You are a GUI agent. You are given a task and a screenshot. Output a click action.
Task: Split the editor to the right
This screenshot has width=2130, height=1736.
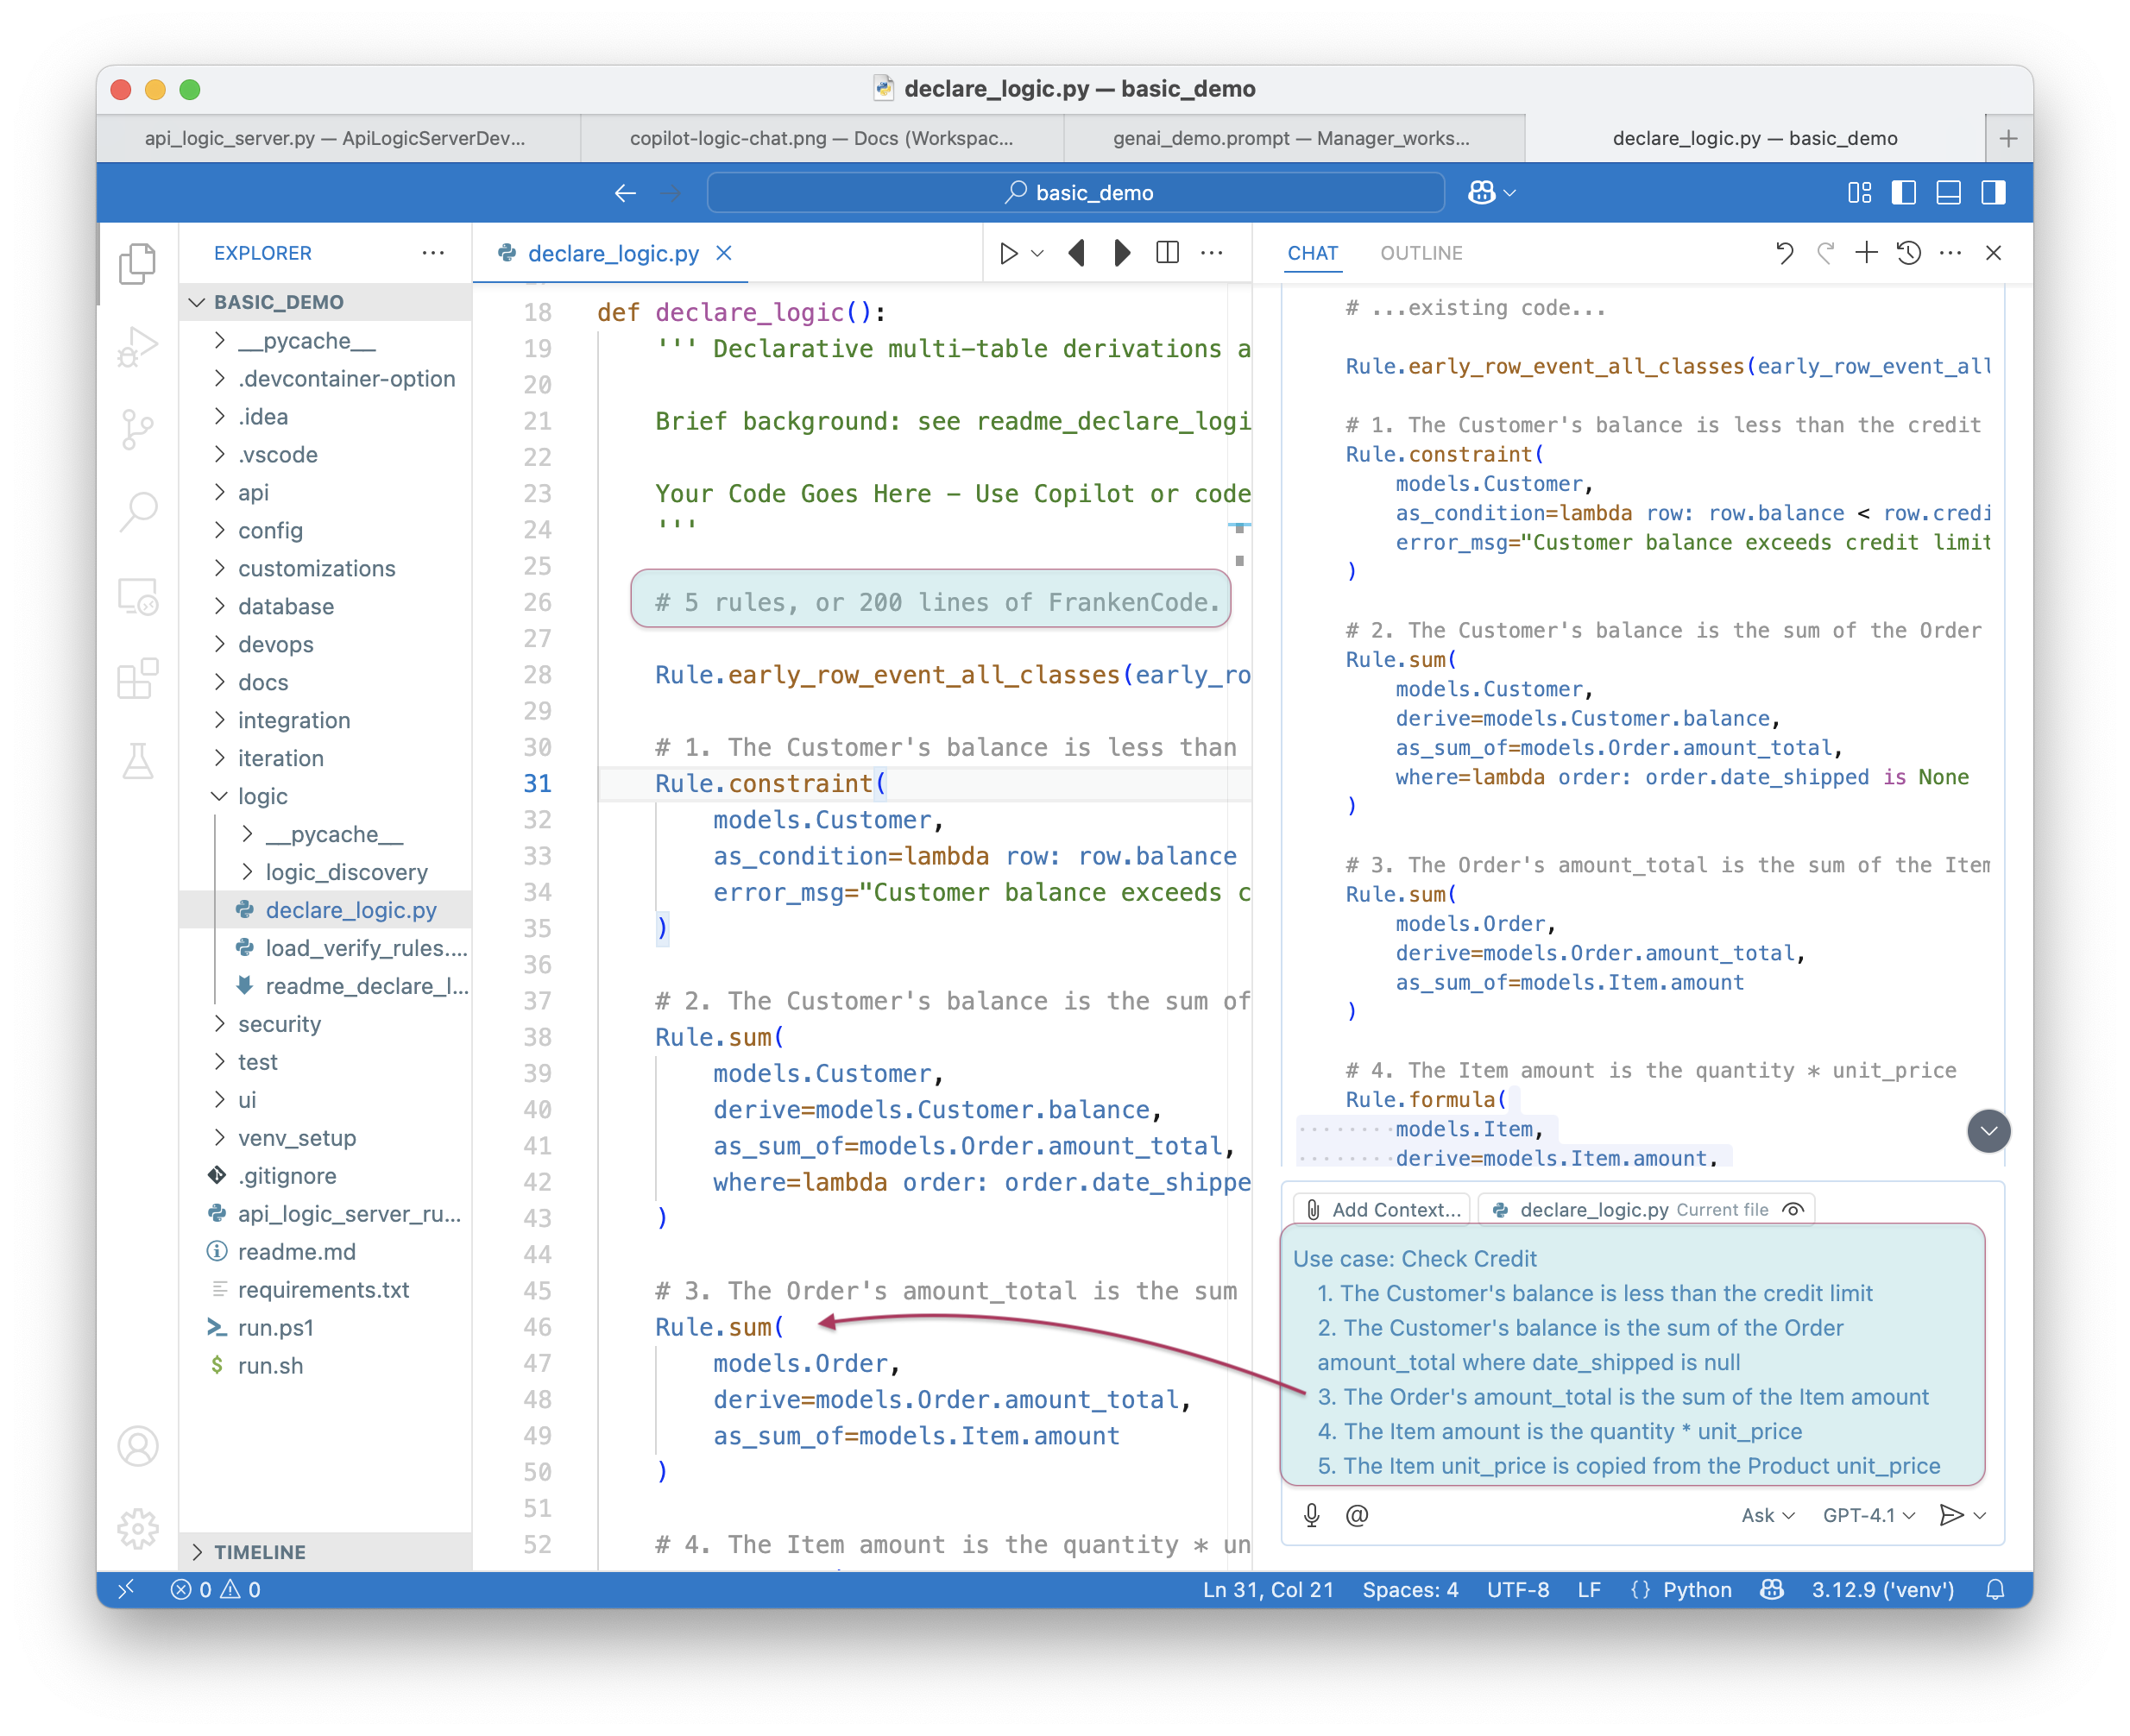(1167, 253)
